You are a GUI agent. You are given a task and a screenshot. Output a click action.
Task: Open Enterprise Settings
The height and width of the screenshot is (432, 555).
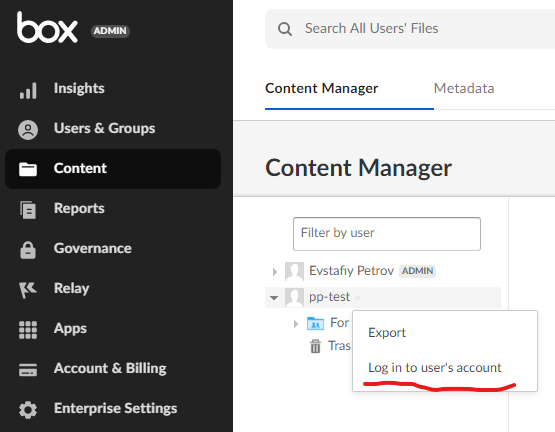click(115, 408)
